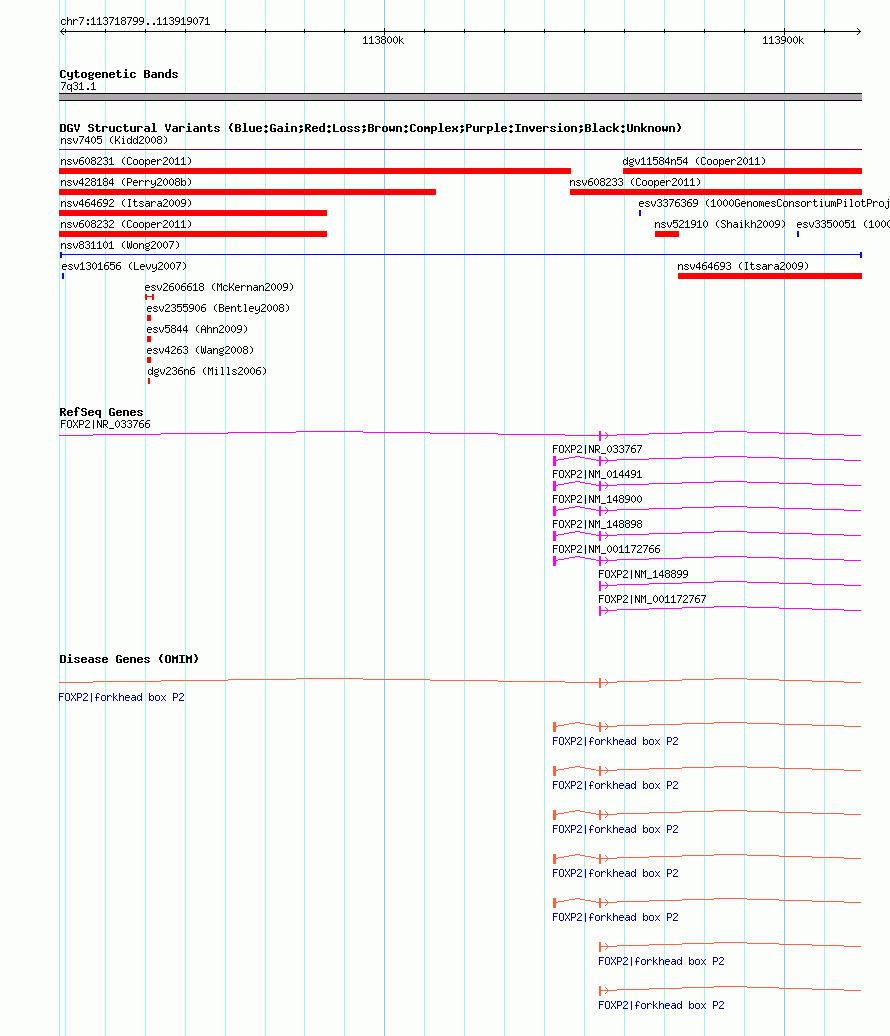
Task: Click the nsv831101 (Wong2007) text label
Action: (x=120, y=245)
